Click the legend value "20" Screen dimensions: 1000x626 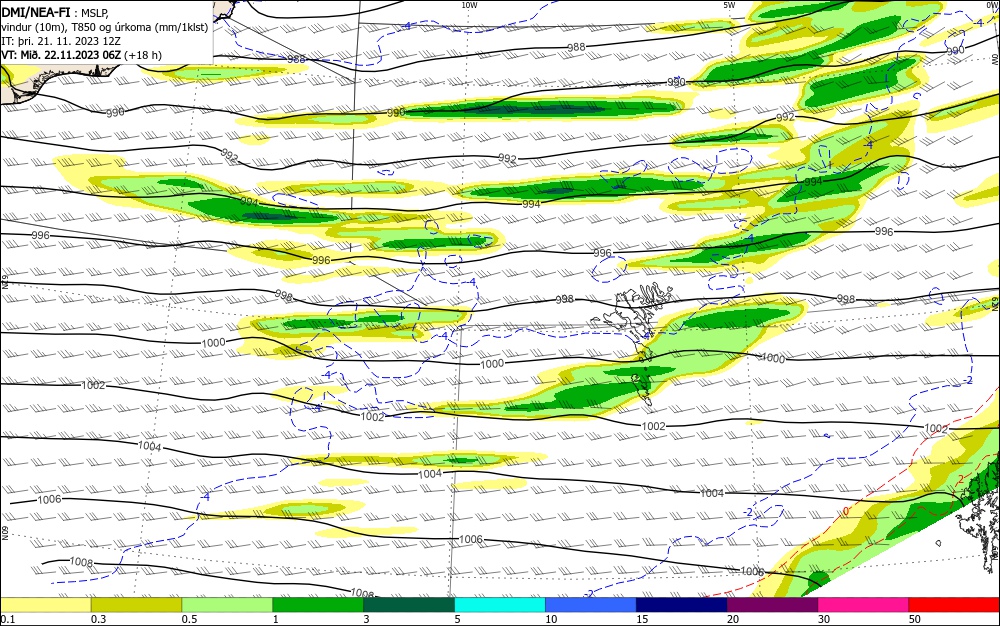tap(733, 619)
